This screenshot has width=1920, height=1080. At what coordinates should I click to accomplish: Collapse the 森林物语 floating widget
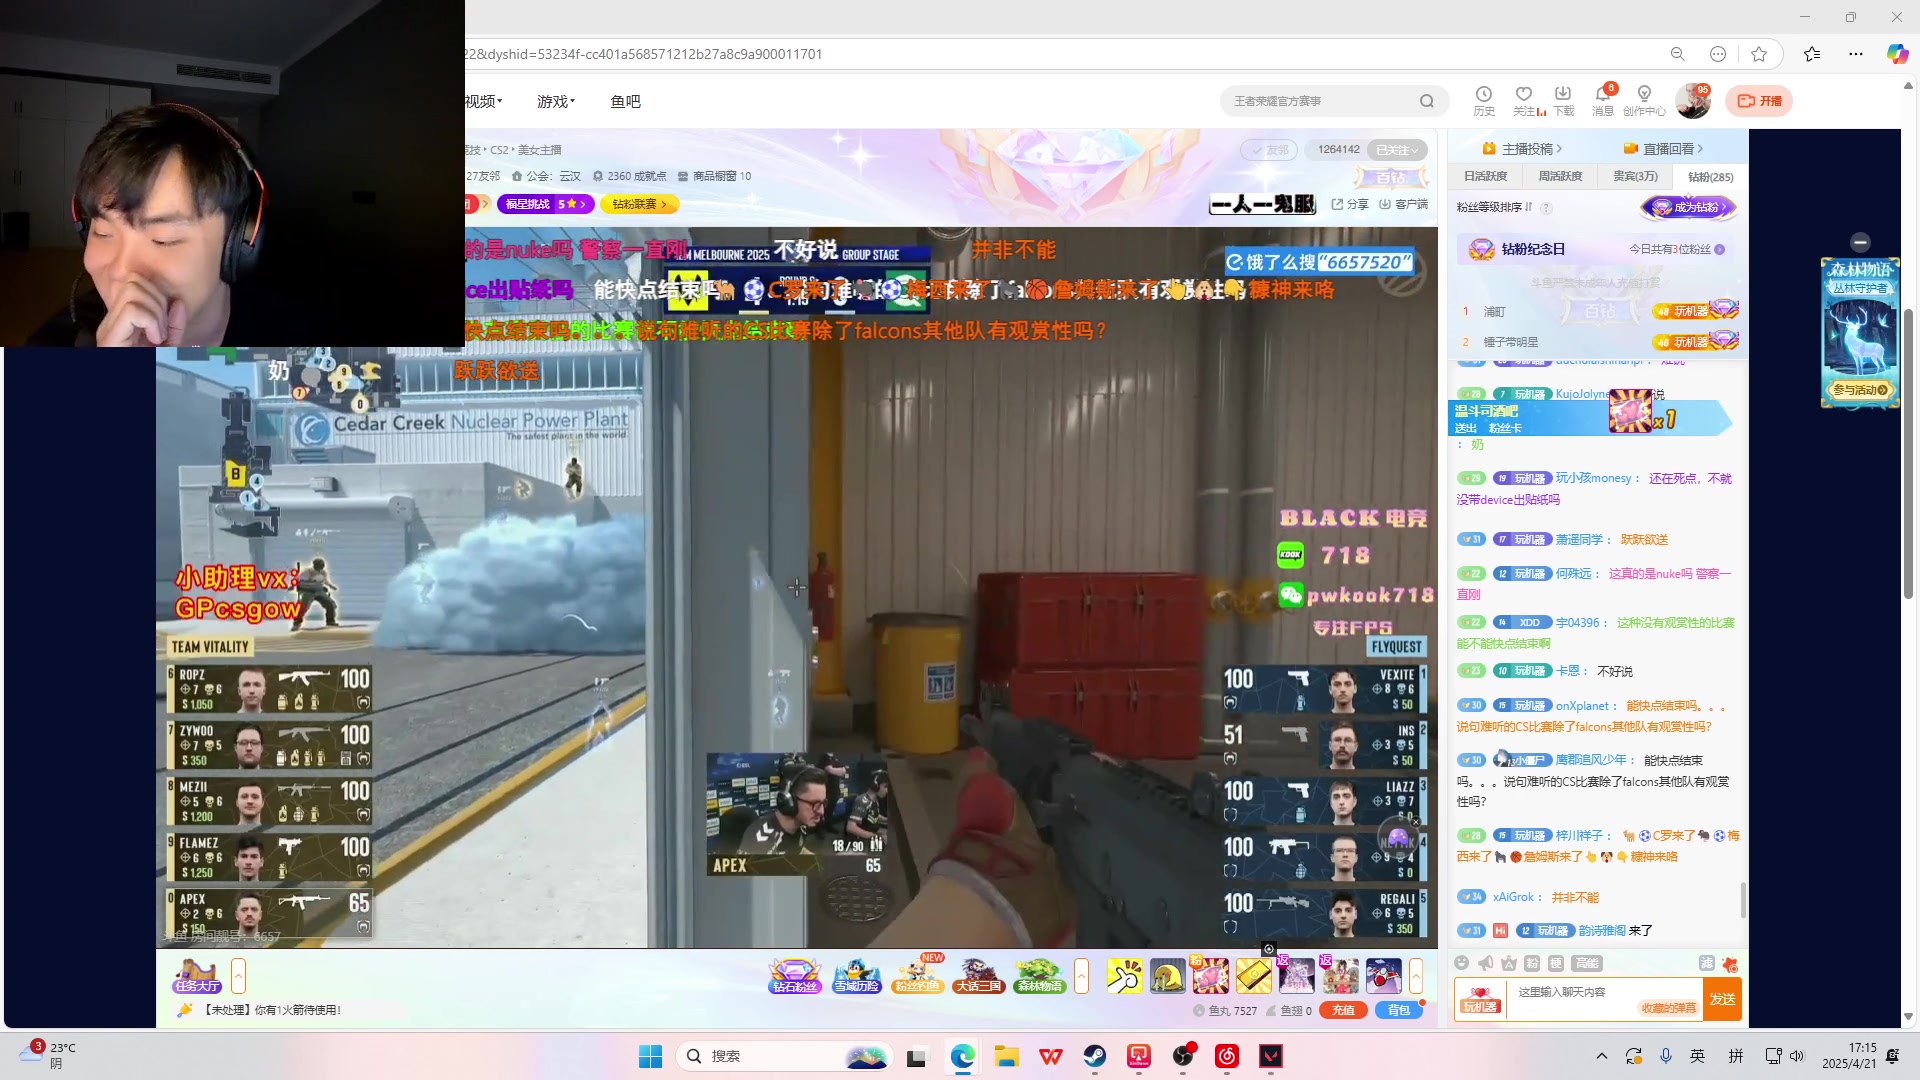pyautogui.click(x=1860, y=242)
